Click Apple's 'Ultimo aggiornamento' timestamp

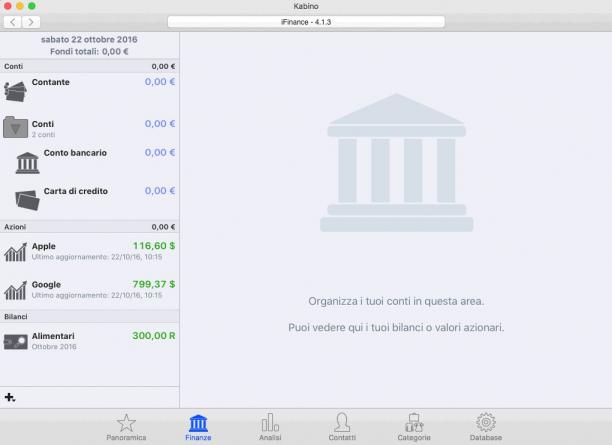[x=97, y=257]
